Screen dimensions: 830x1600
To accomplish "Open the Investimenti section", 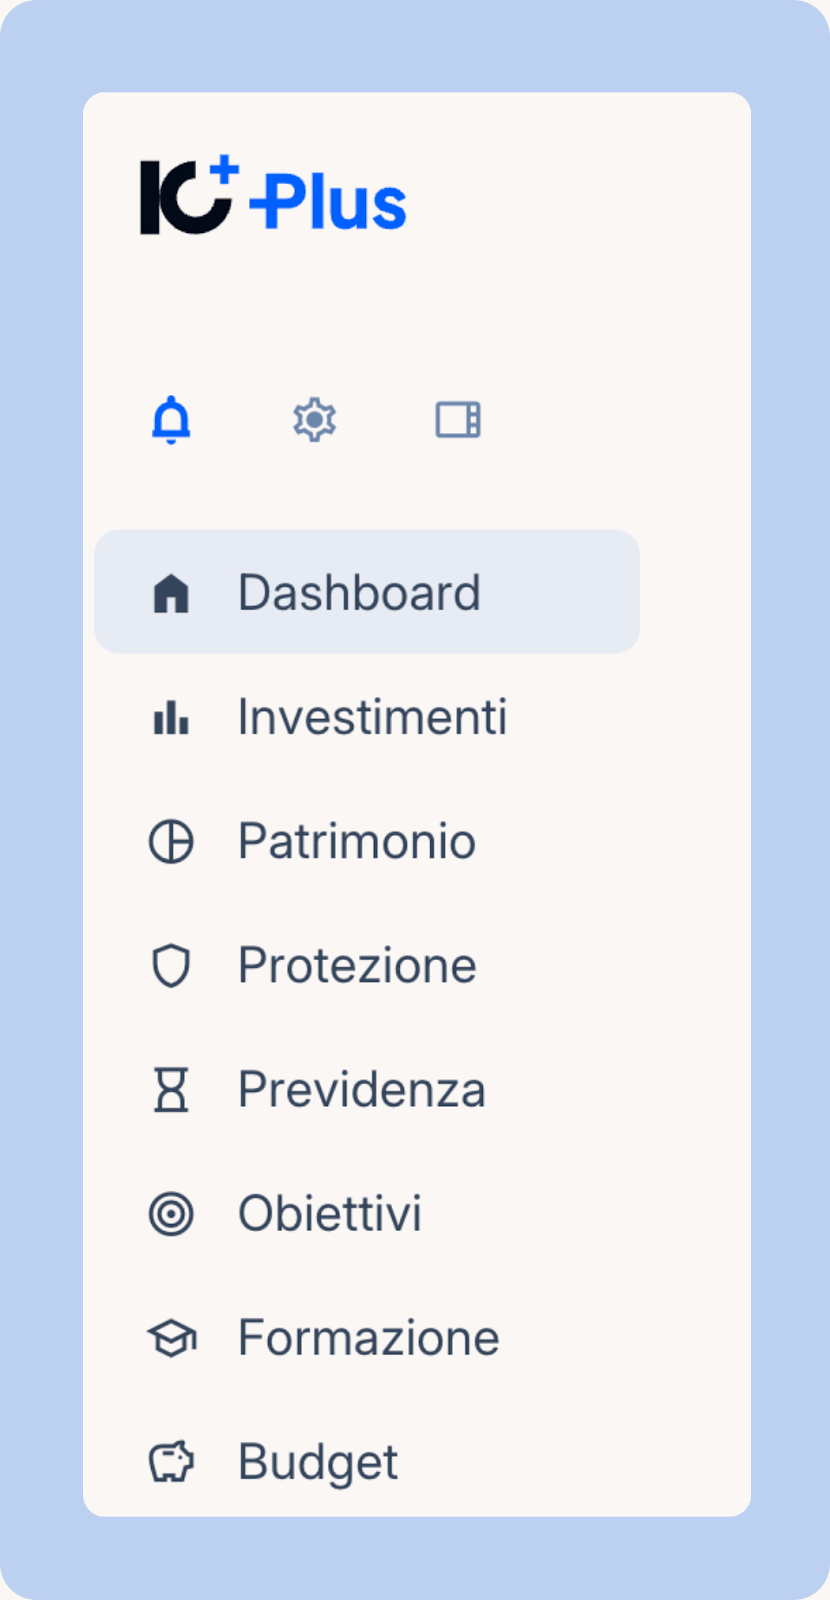I will click(372, 717).
